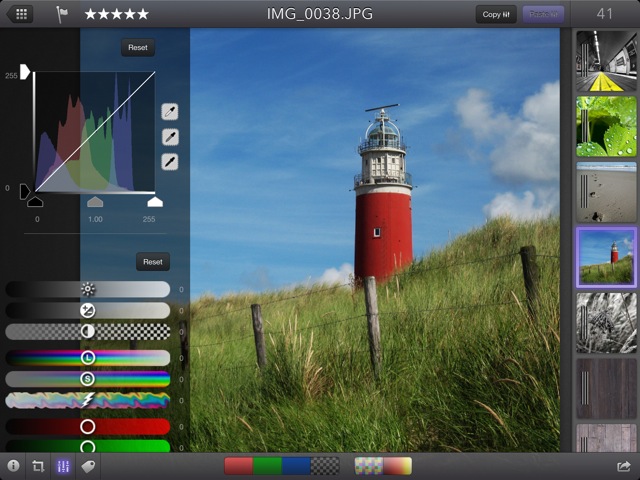Image resolution: width=640 pixels, height=480 pixels.
Task: Toggle the adjustments sliders panel
Action: (63, 466)
